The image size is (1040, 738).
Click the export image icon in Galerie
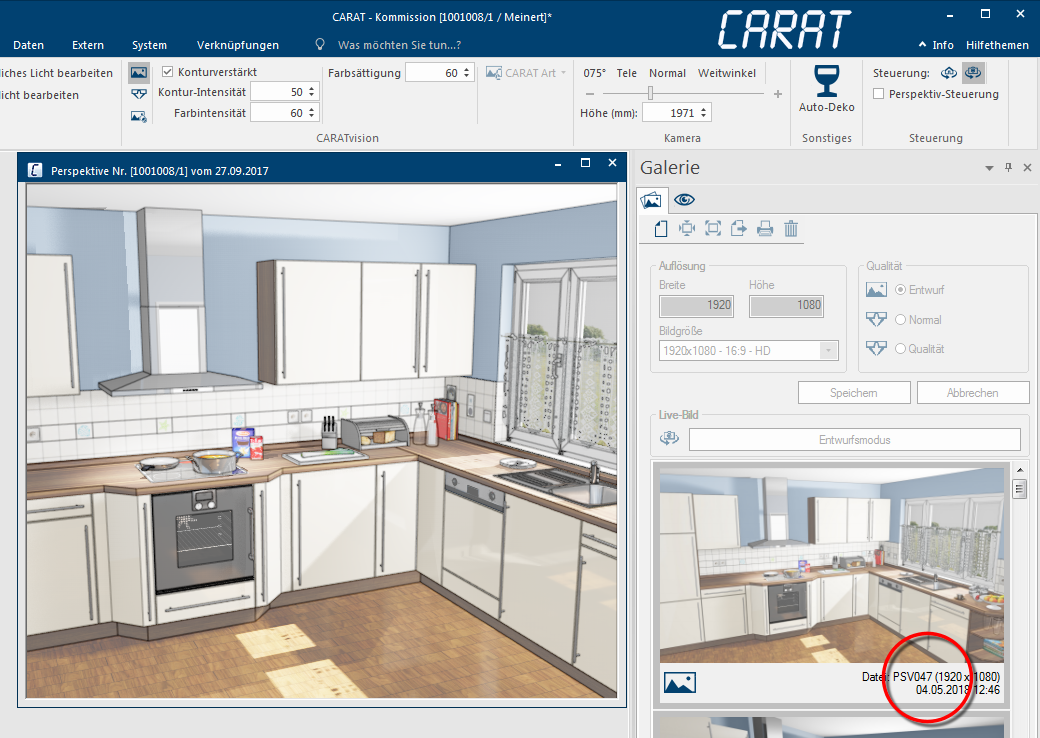coord(739,229)
